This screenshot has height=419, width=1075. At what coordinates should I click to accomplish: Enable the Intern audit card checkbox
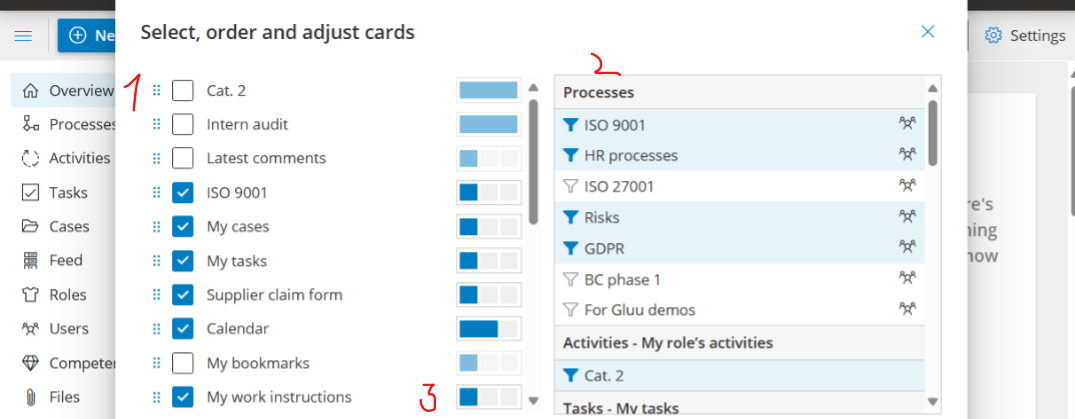click(183, 125)
